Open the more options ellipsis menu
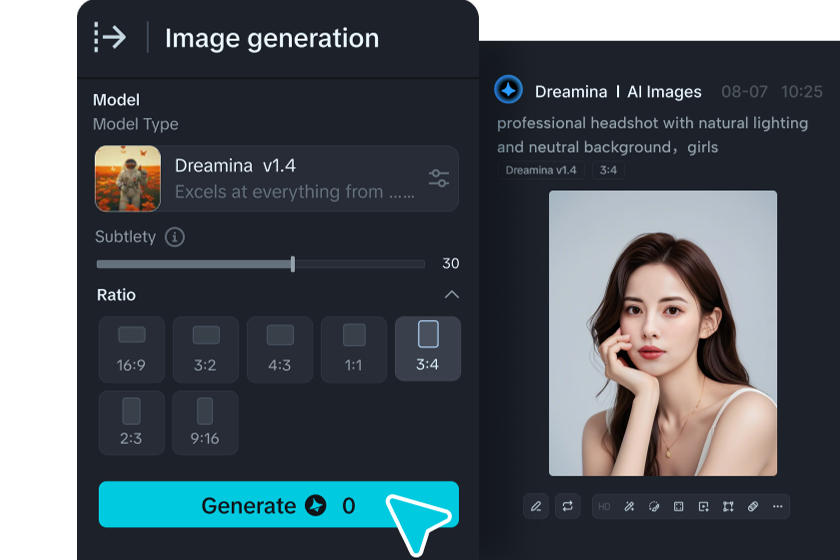The height and width of the screenshot is (560, 840). click(x=777, y=506)
